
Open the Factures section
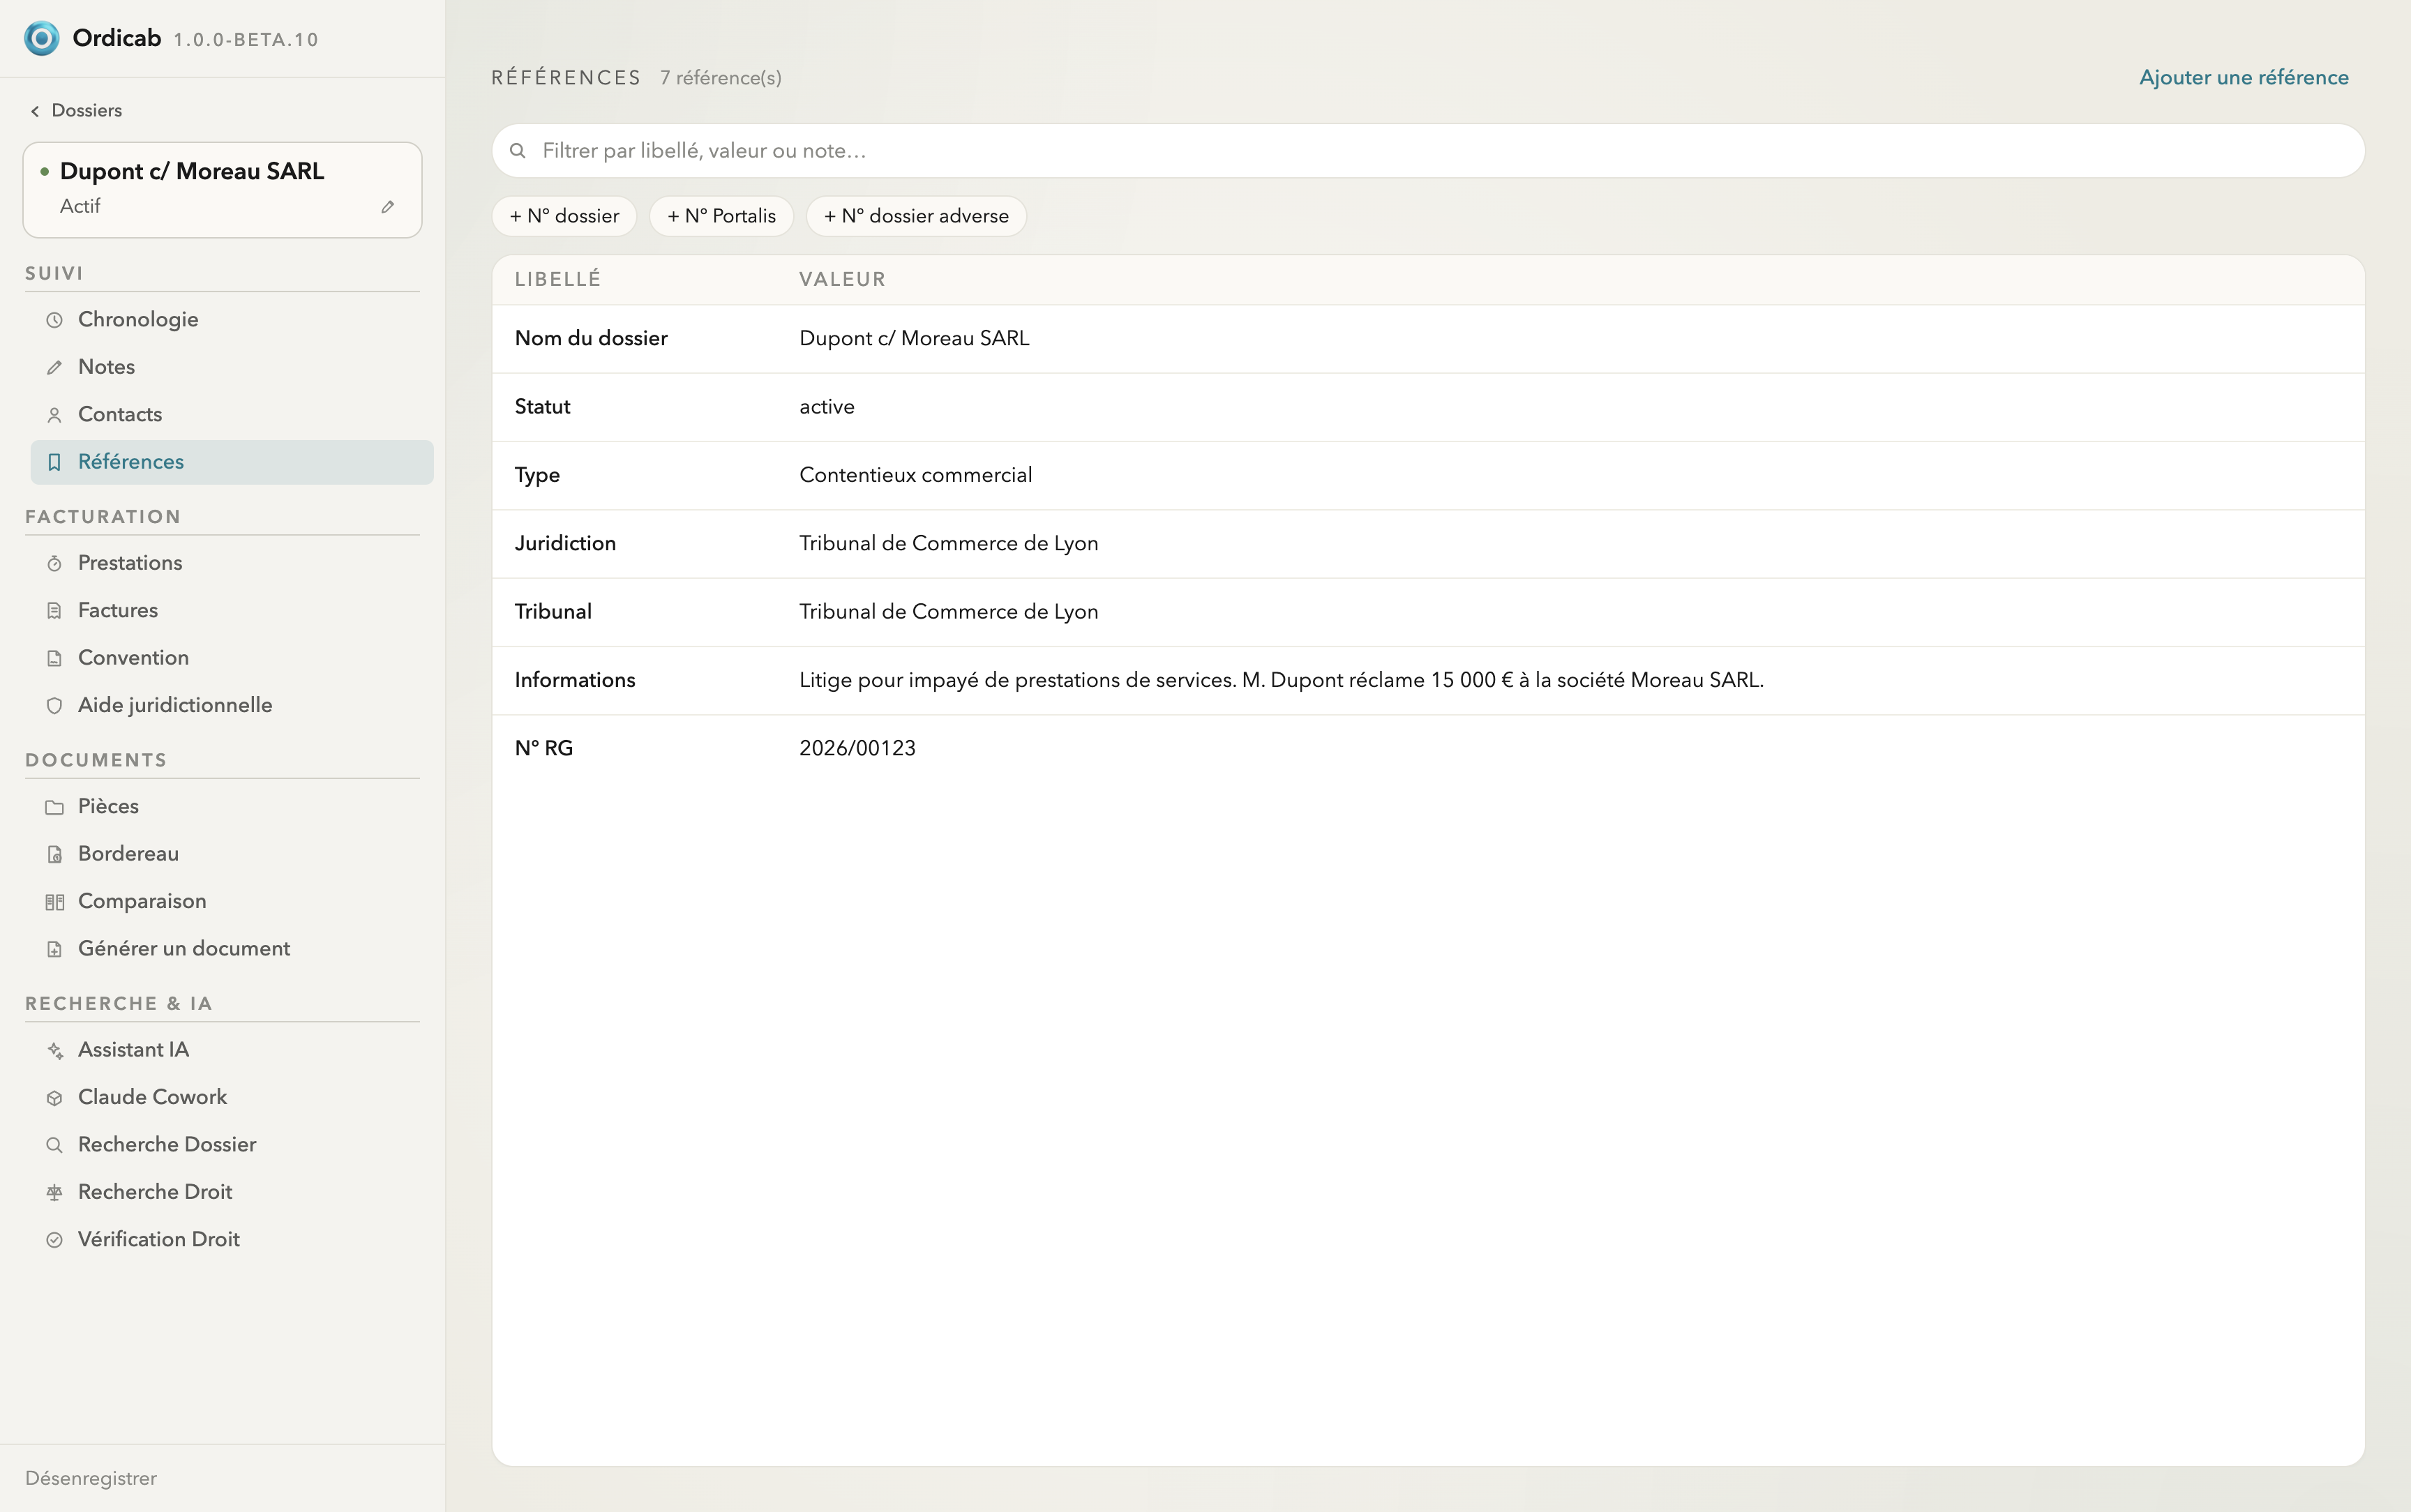232,610
